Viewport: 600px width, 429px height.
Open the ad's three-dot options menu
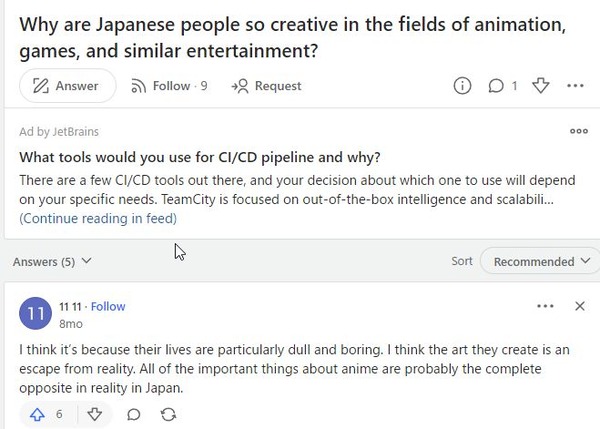(578, 131)
